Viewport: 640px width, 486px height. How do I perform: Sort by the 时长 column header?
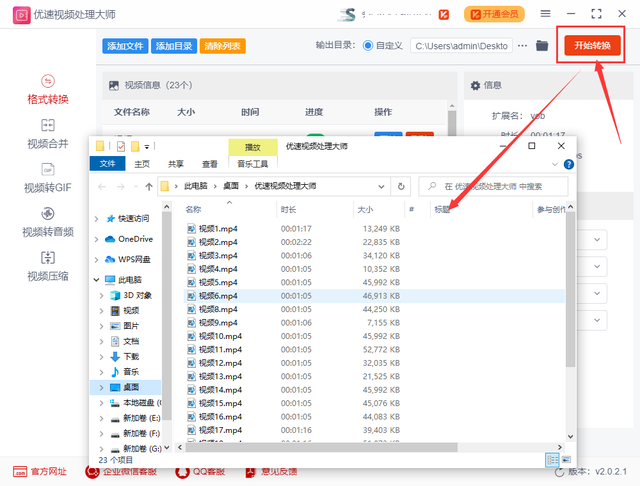click(288, 210)
